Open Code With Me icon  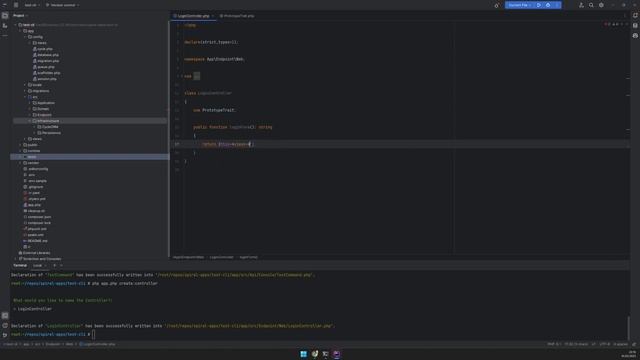click(581, 5)
